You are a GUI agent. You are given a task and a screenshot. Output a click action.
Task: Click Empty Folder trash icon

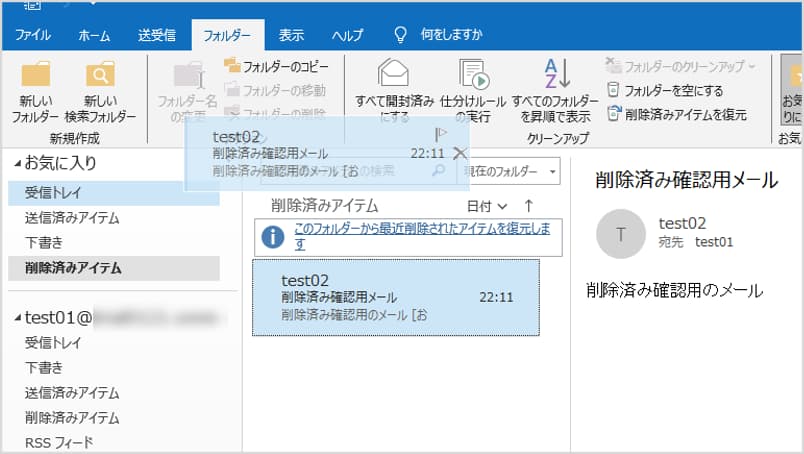[x=613, y=91]
